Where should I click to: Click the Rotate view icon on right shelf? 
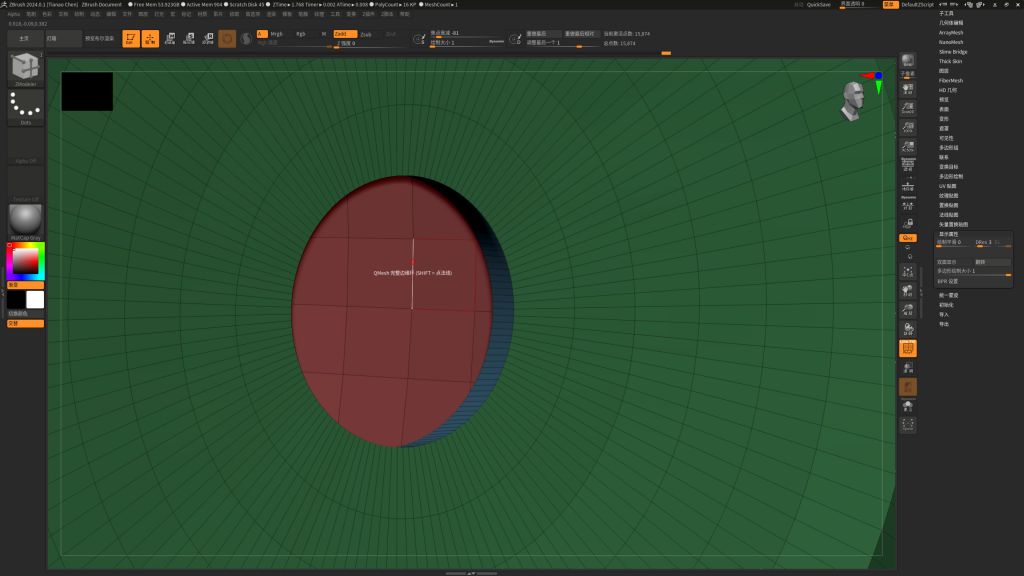click(908, 329)
